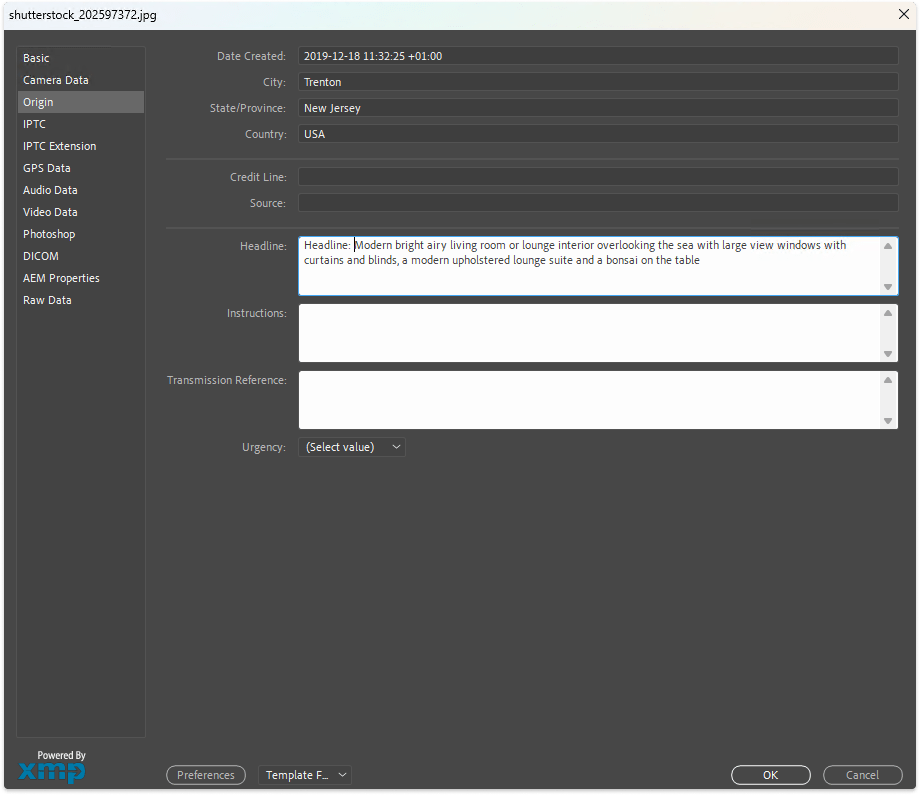Screen dimensions: 920x795
Task: Click into the City field
Action: pyautogui.click(x=597, y=82)
